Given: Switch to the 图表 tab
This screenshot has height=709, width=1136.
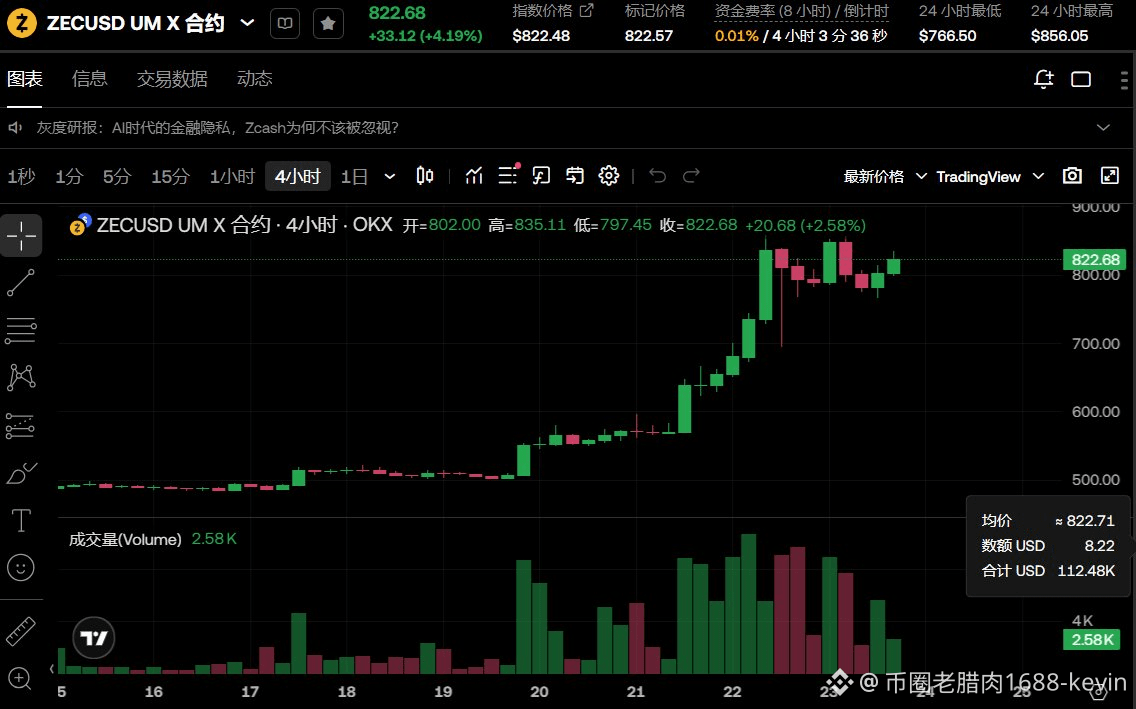Looking at the screenshot, I should tap(25, 78).
